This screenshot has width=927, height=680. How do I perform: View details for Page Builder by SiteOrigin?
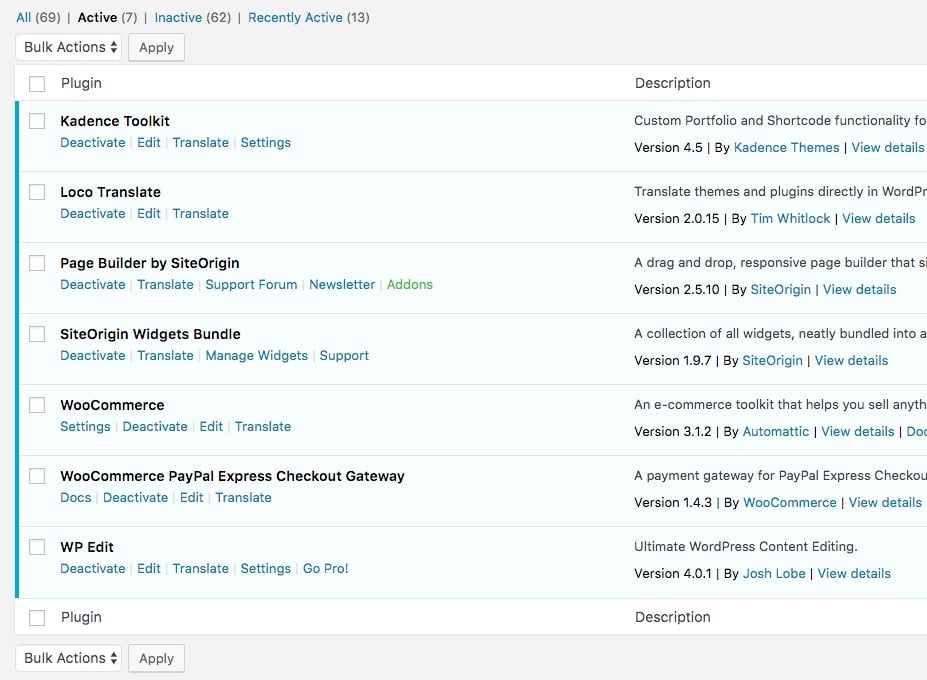pyautogui.click(x=860, y=289)
